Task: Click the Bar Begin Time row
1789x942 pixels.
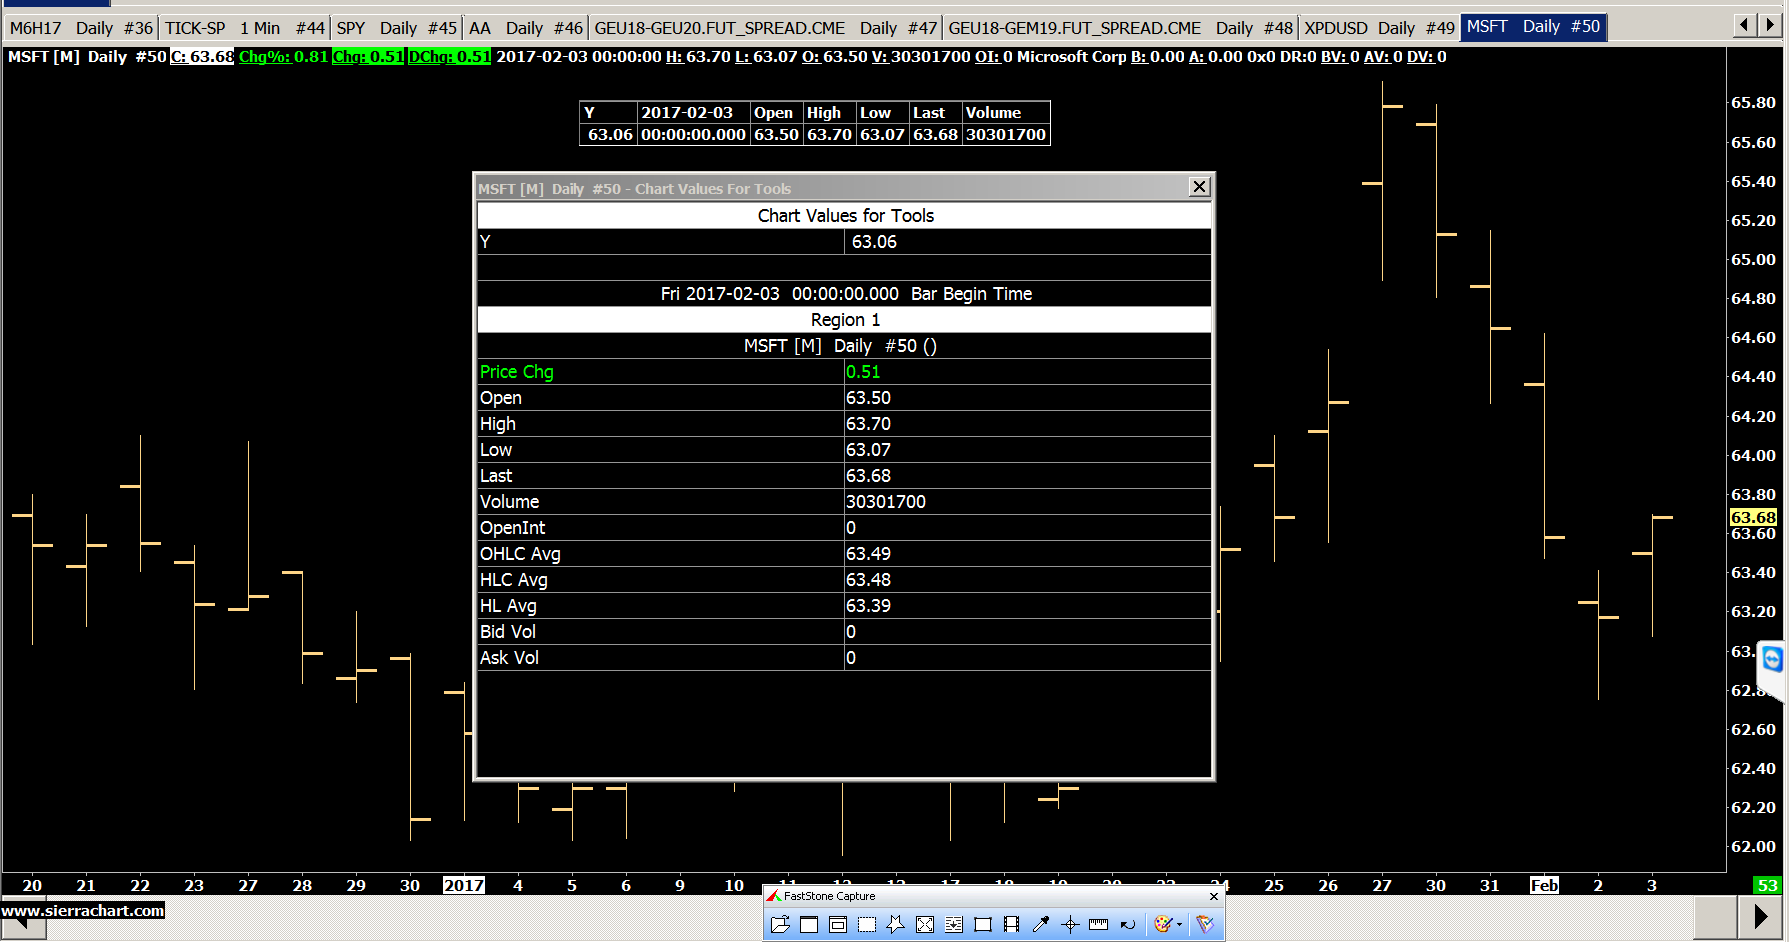Action: 844,294
